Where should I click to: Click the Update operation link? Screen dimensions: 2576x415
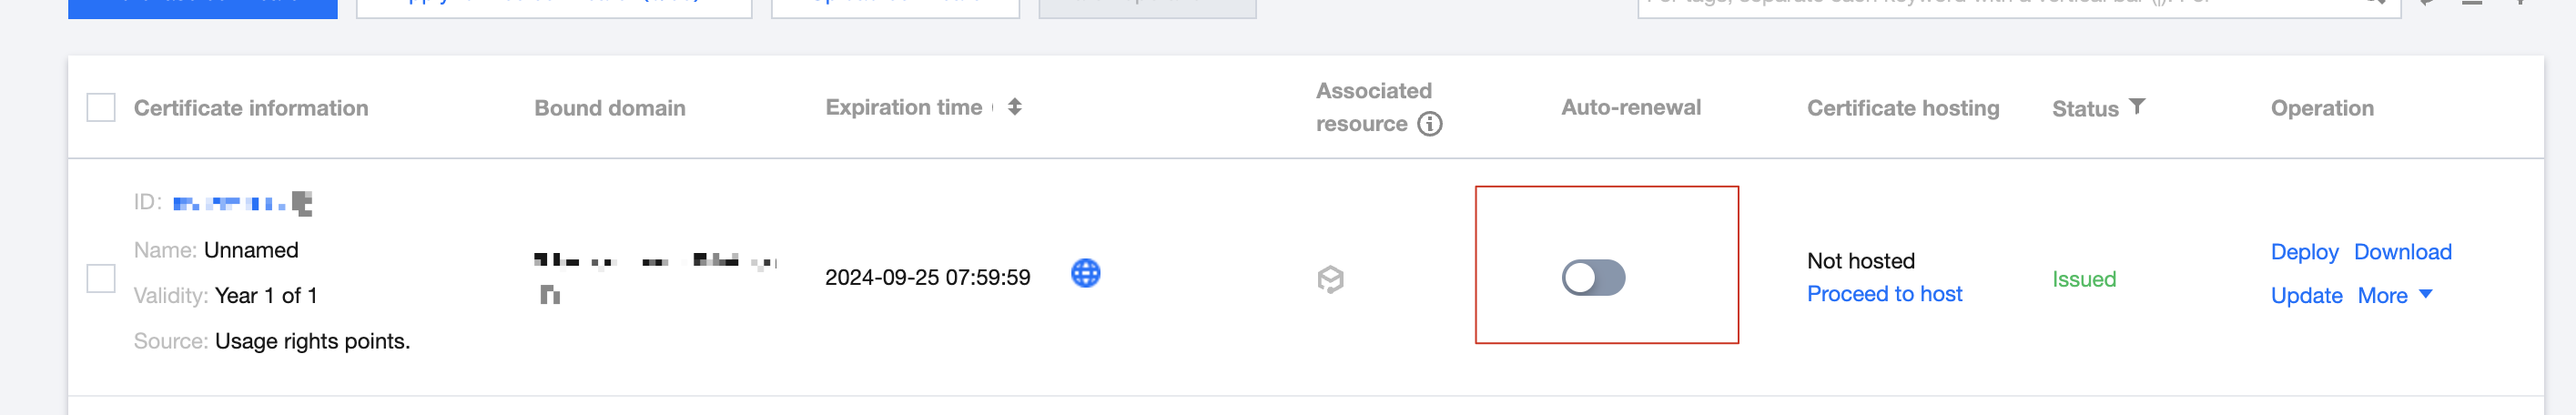pos(2306,296)
